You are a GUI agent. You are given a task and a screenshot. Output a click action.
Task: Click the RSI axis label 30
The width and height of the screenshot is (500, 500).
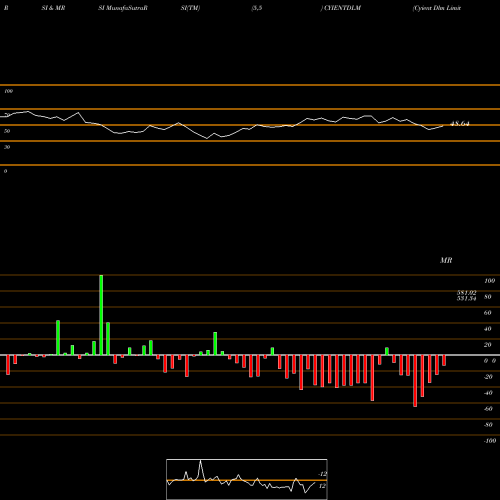pyautogui.click(x=7, y=147)
